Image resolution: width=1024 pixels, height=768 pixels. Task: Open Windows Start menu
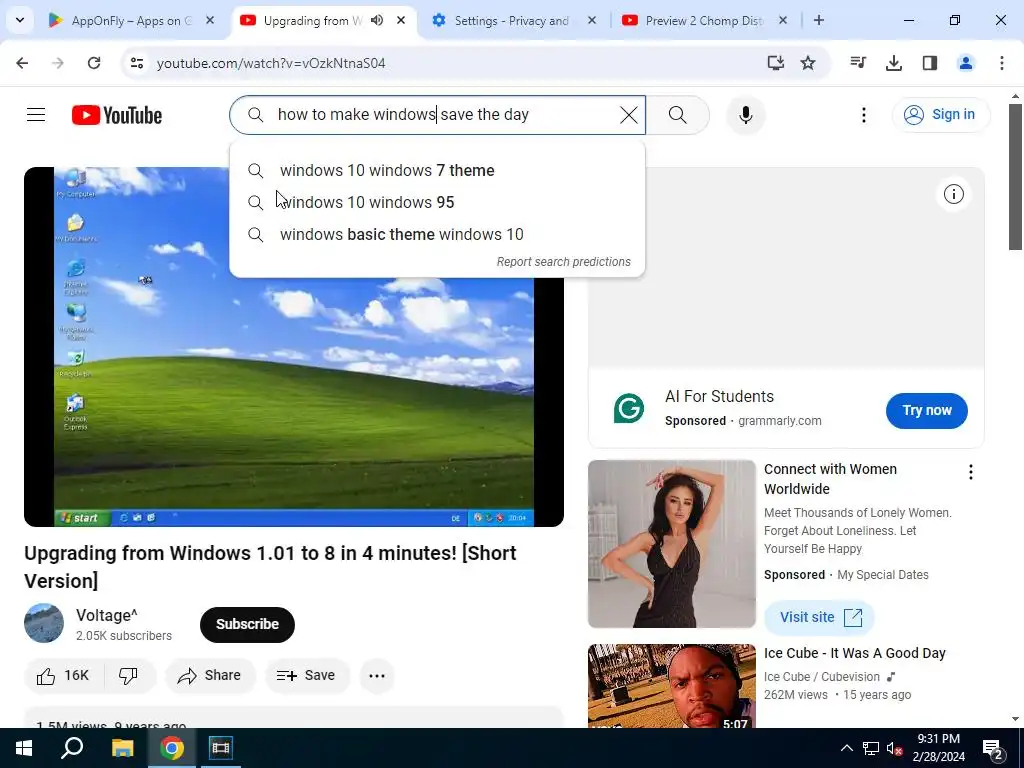(24, 748)
